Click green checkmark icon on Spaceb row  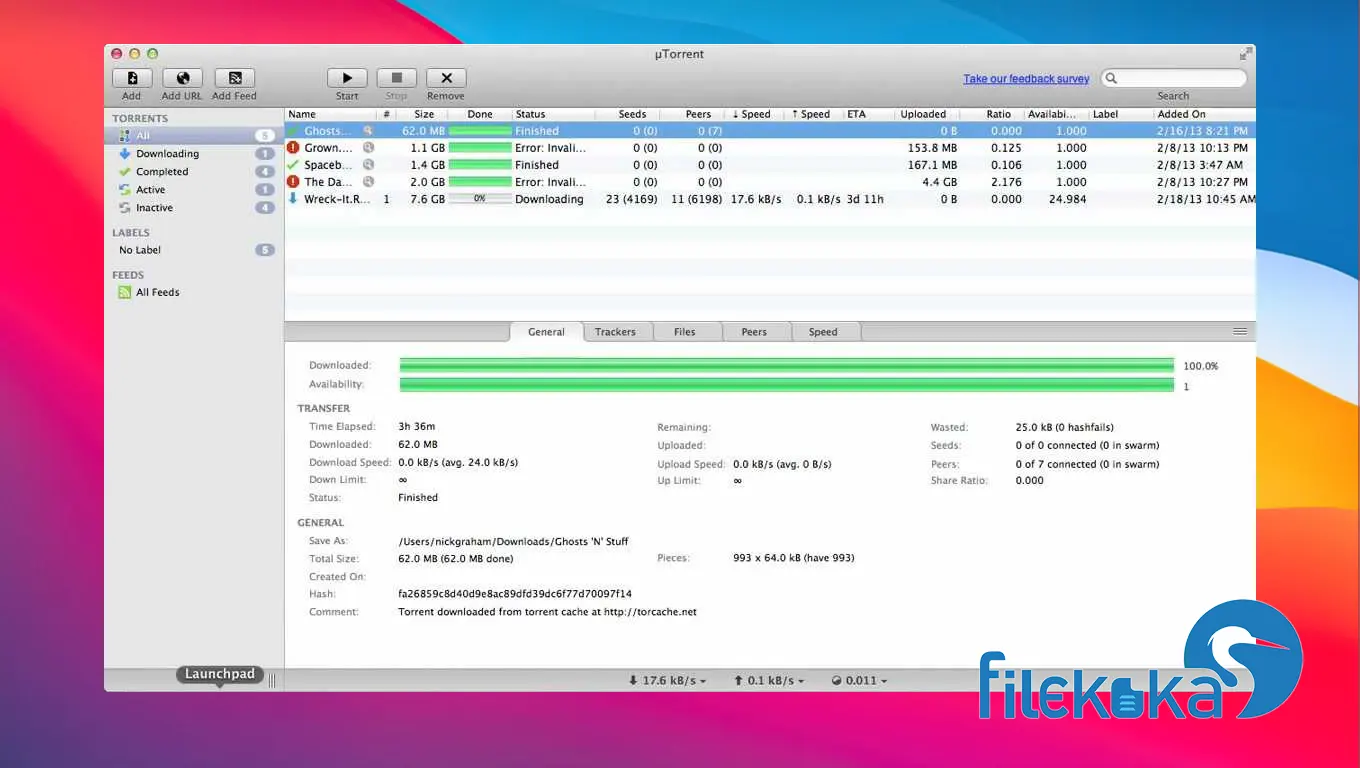click(x=293, y=165)
